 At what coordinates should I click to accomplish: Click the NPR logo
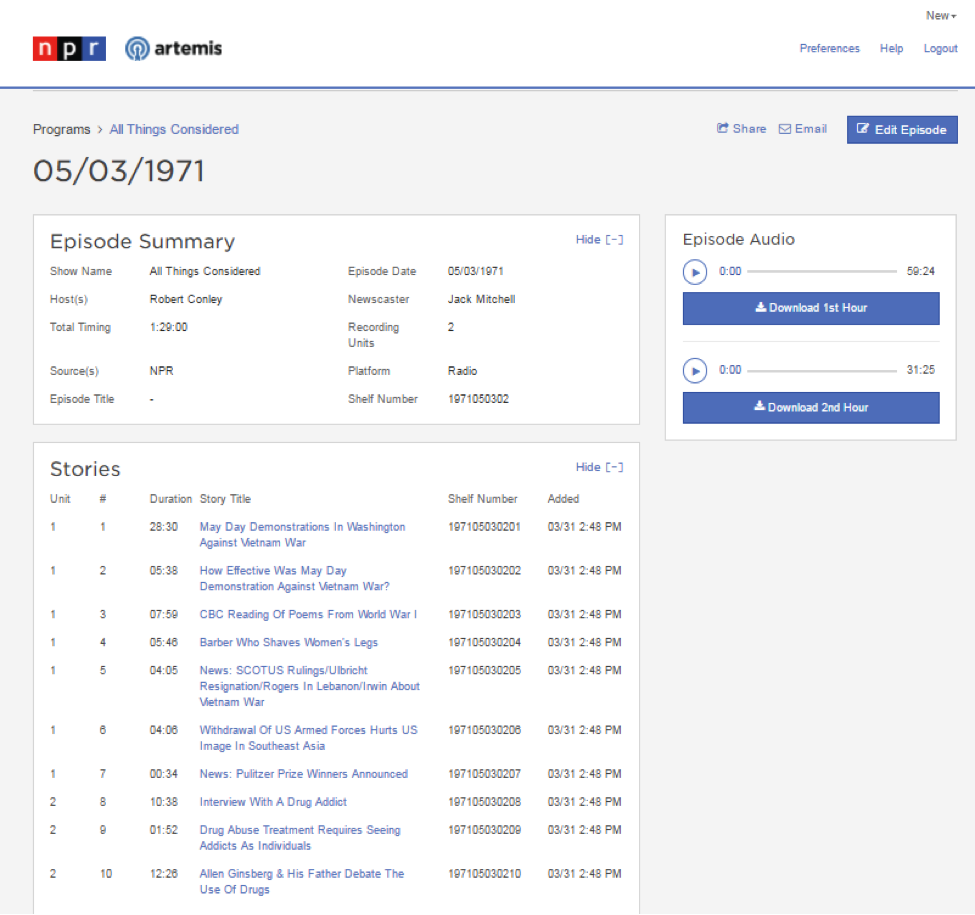point(69,48)
